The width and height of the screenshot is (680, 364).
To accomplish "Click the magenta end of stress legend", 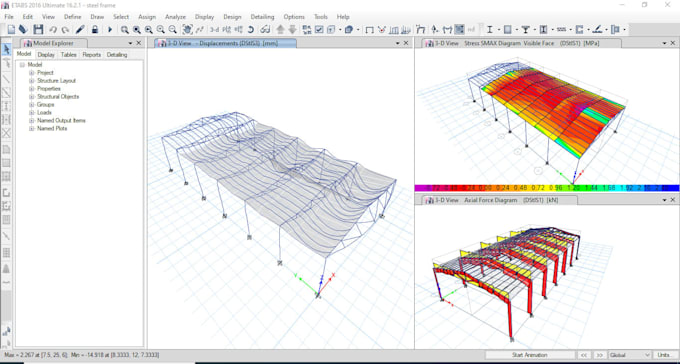I will pyautogui.click(x=421, y=188).
